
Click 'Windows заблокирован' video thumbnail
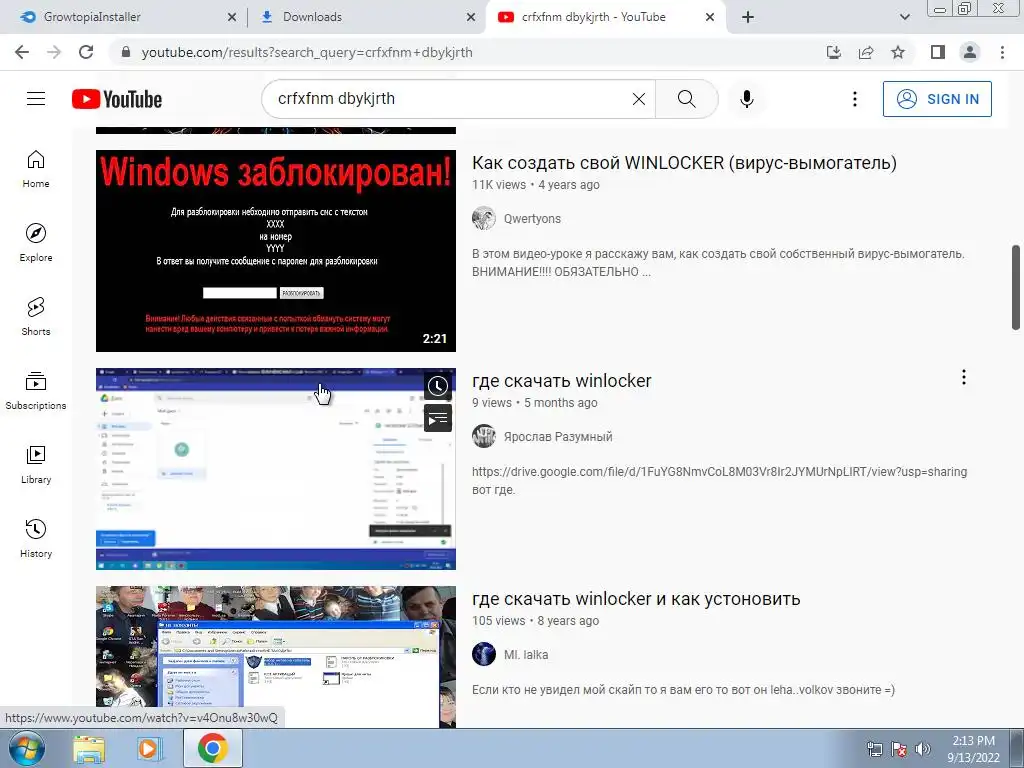point(276,251)
